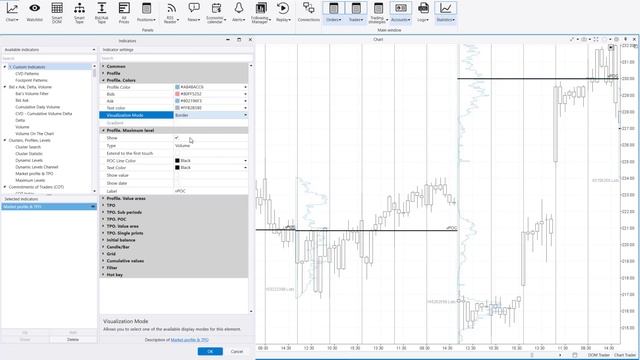Open the Market profile & TPO description link
640x360 pixels.
click(189, 340)
